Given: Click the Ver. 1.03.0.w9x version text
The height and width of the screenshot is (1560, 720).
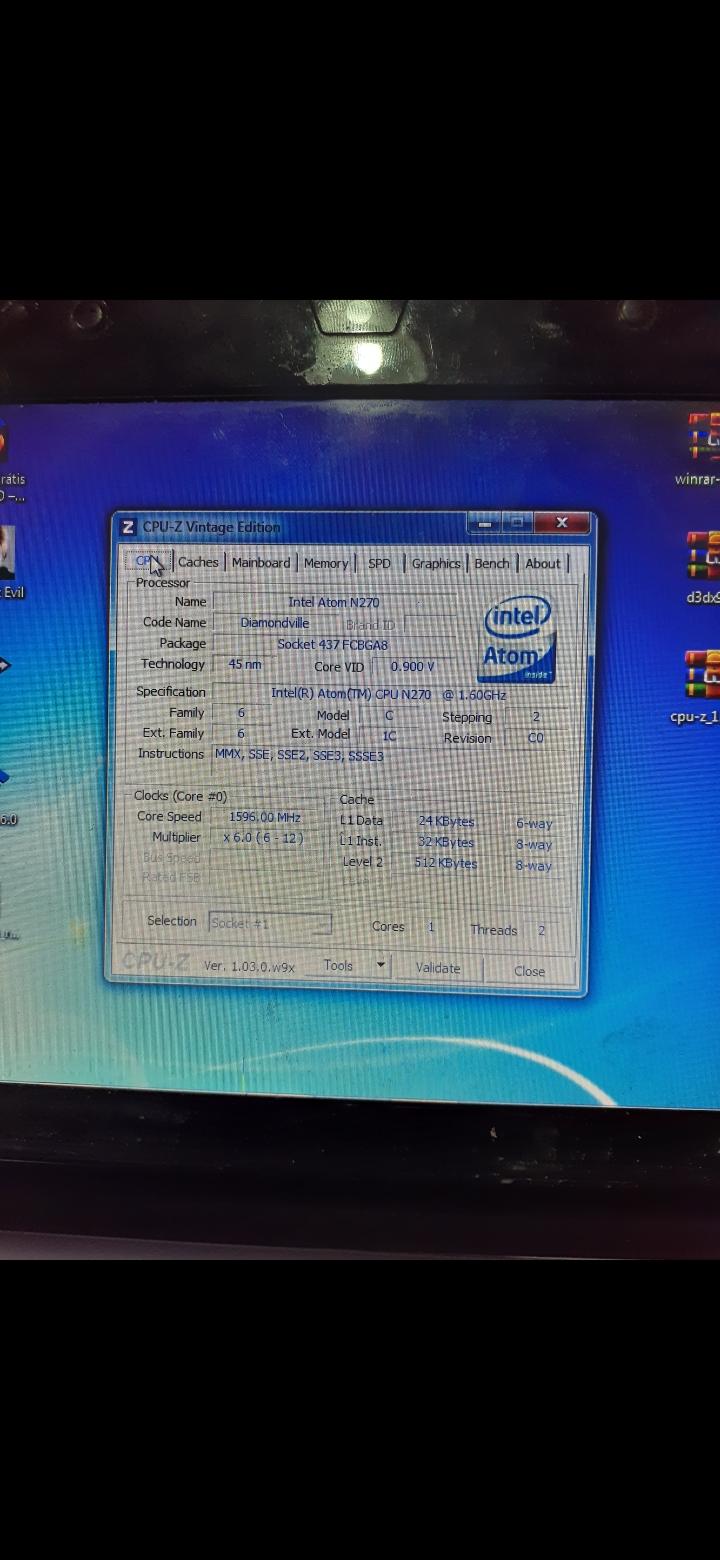Looking at the screenshot, I should [250, 966].
